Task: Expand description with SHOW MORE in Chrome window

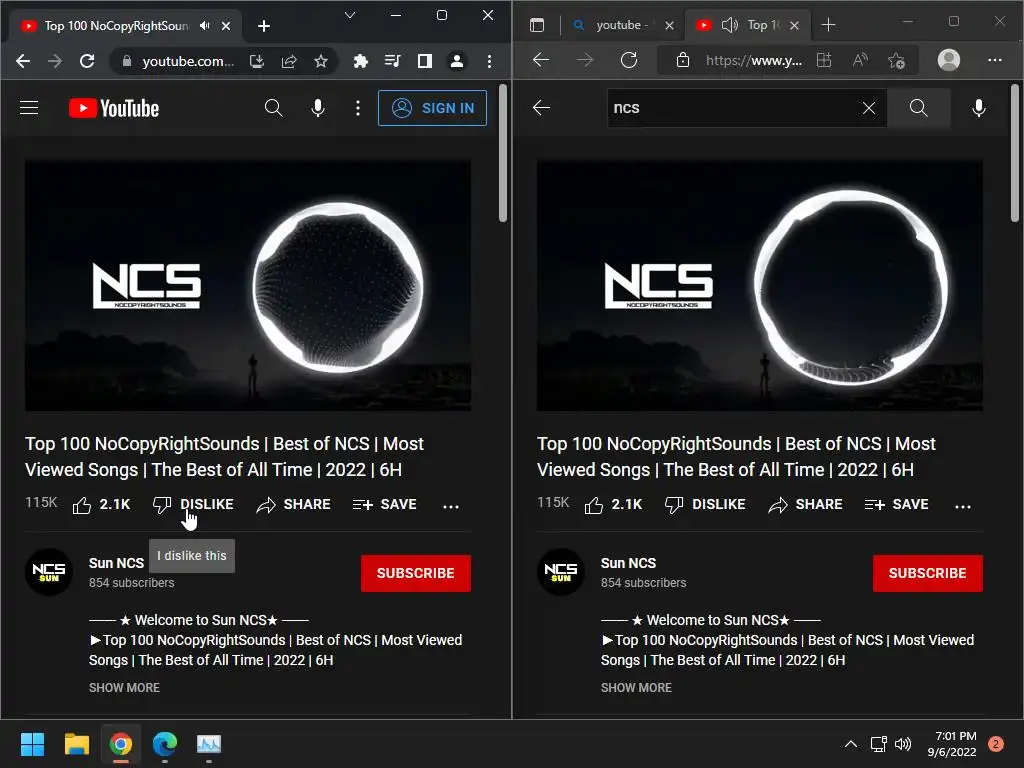Action: point(124,688)
